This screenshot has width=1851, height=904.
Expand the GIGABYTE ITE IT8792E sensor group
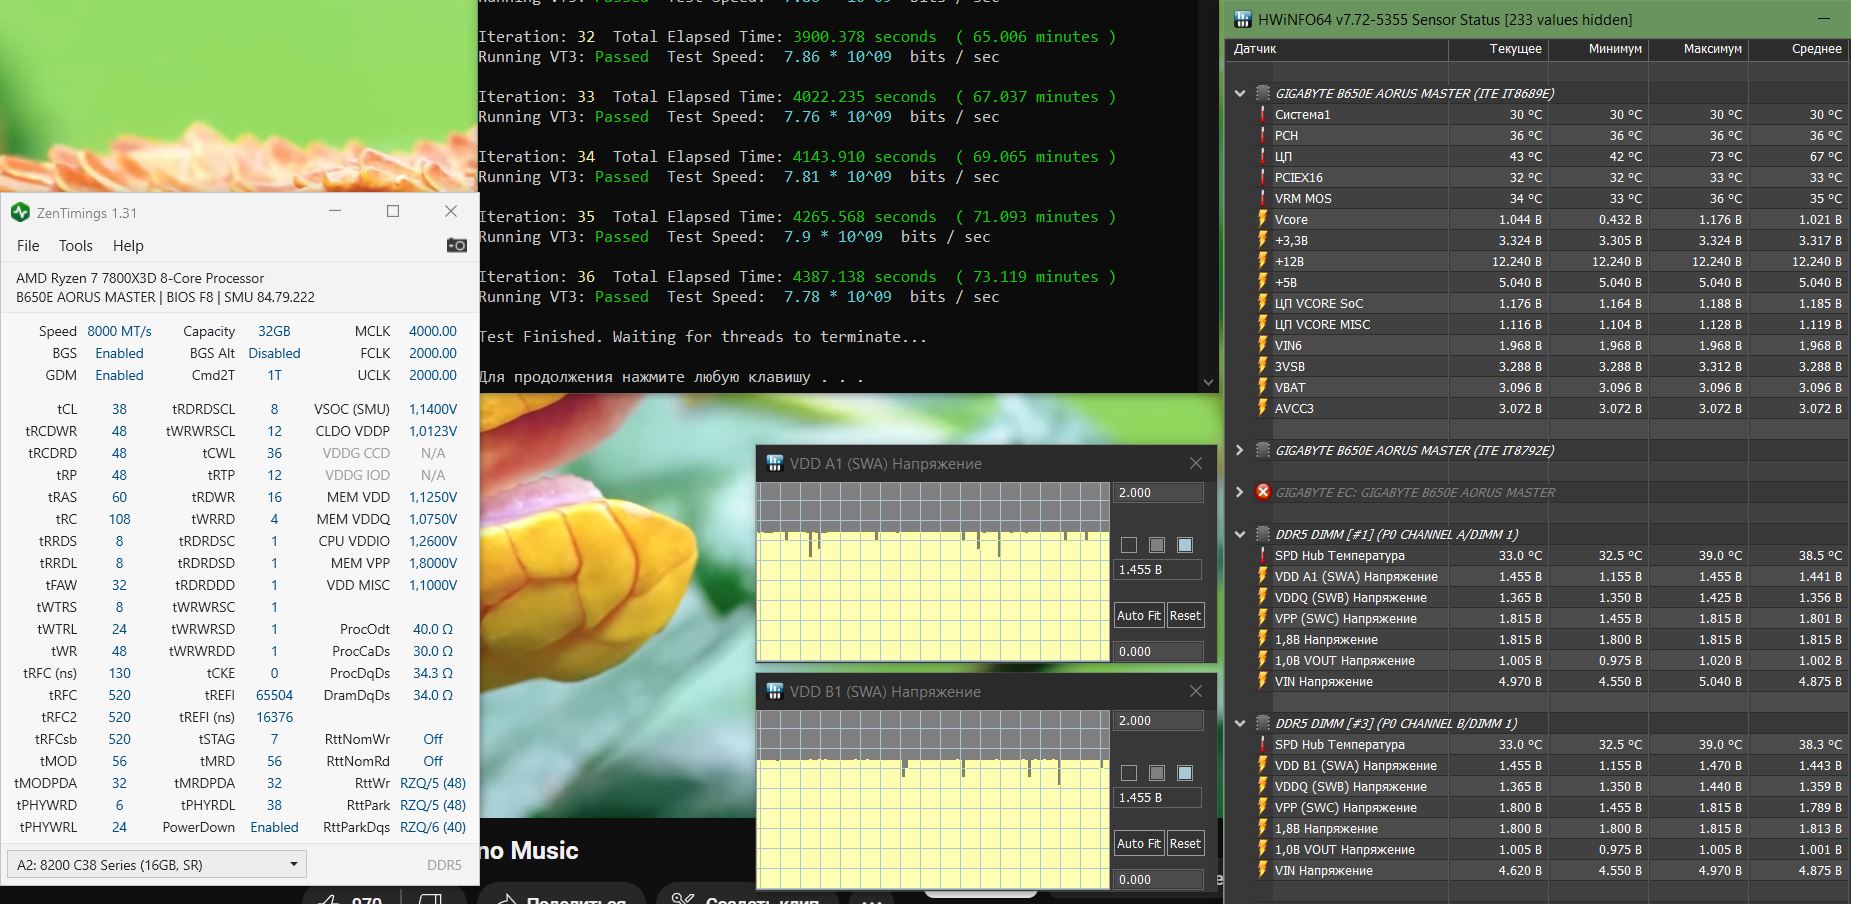(1240, 450)
